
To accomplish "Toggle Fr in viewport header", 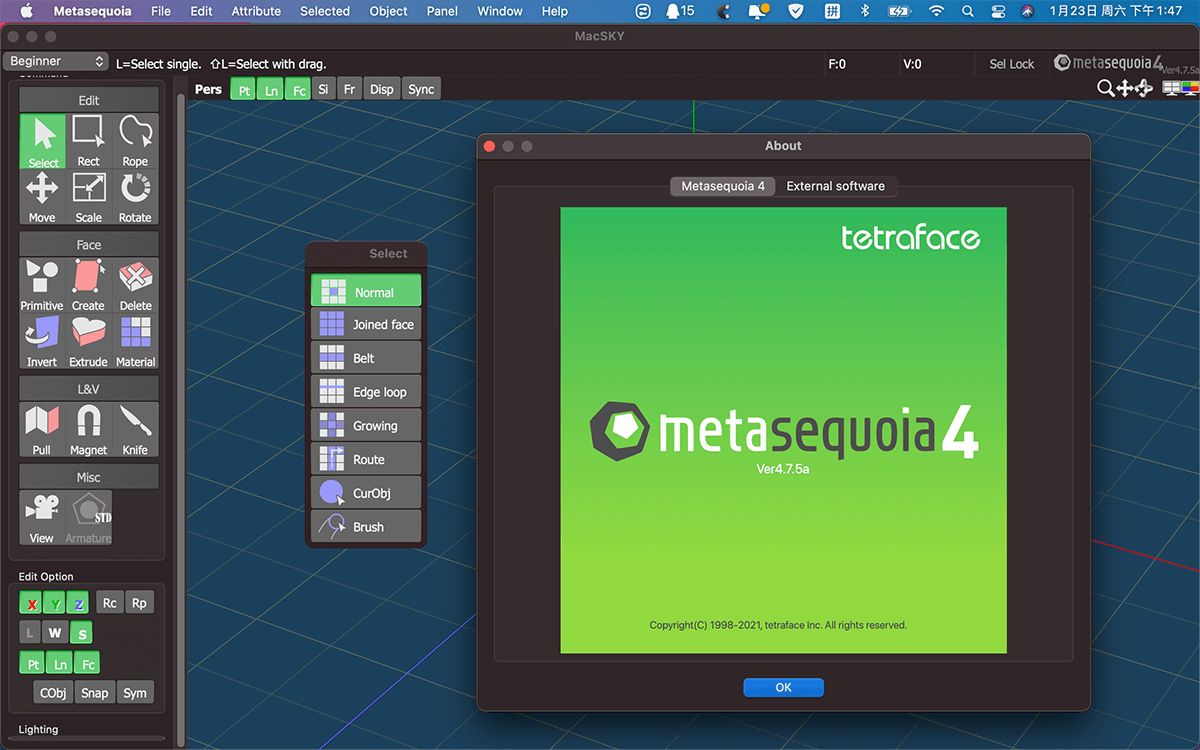I will pyautogui.click(x=349, y=89).
